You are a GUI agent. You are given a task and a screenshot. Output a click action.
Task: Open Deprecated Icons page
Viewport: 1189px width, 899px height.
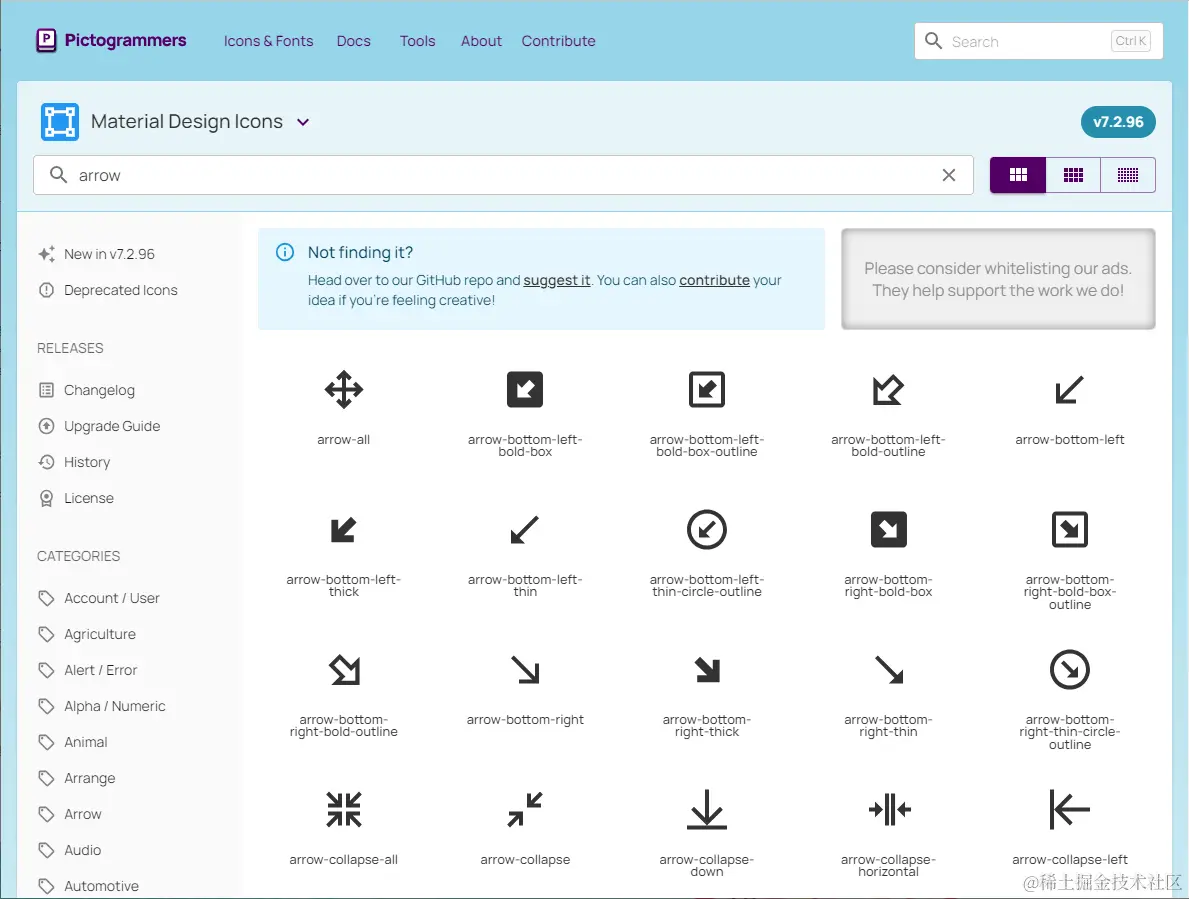click(x=108, y=290)
